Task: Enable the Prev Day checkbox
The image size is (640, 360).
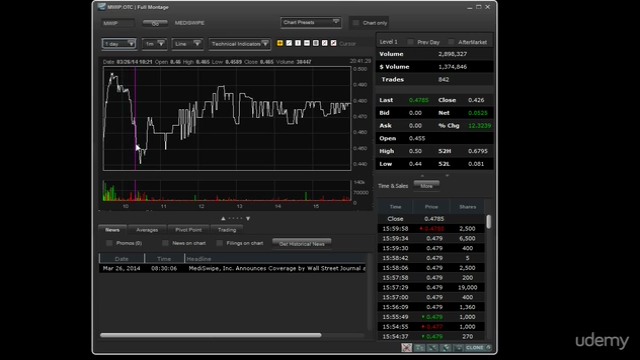Action: 411,42
